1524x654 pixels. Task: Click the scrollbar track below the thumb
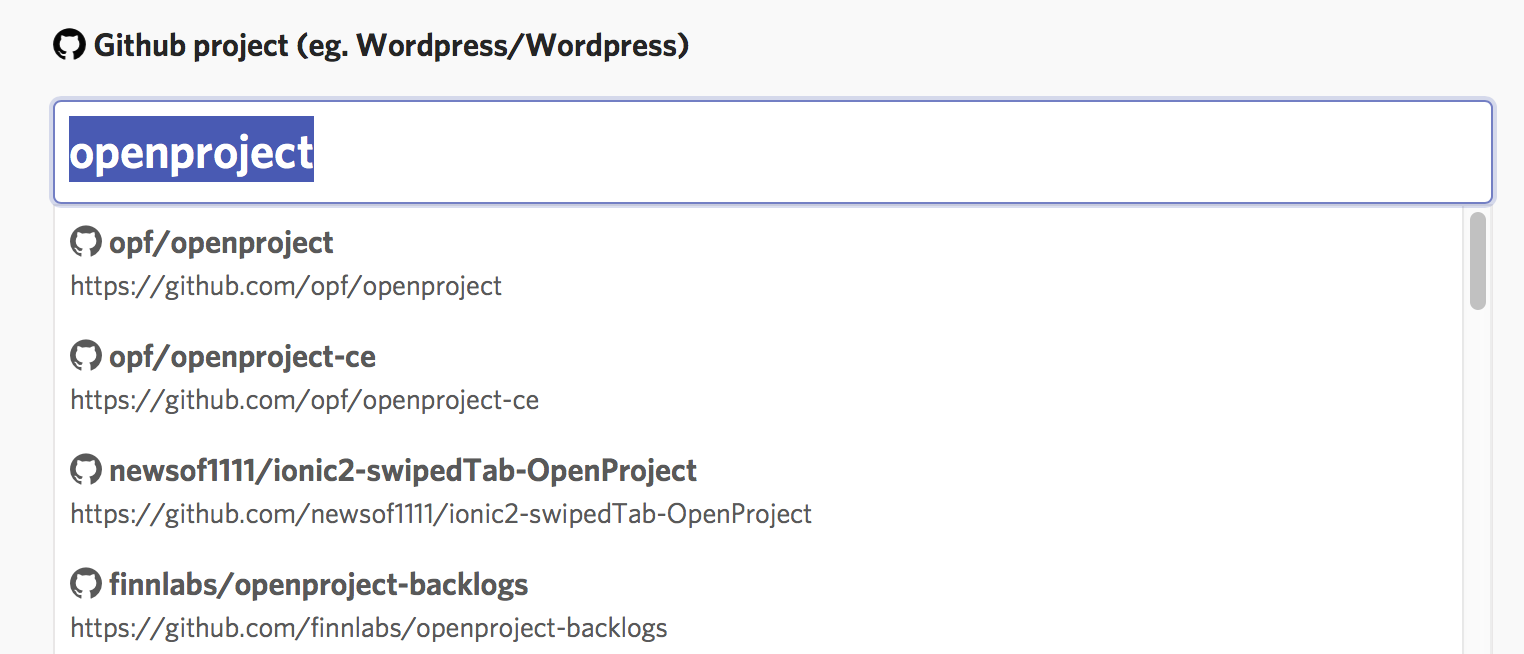click(x=1477, y=480)
